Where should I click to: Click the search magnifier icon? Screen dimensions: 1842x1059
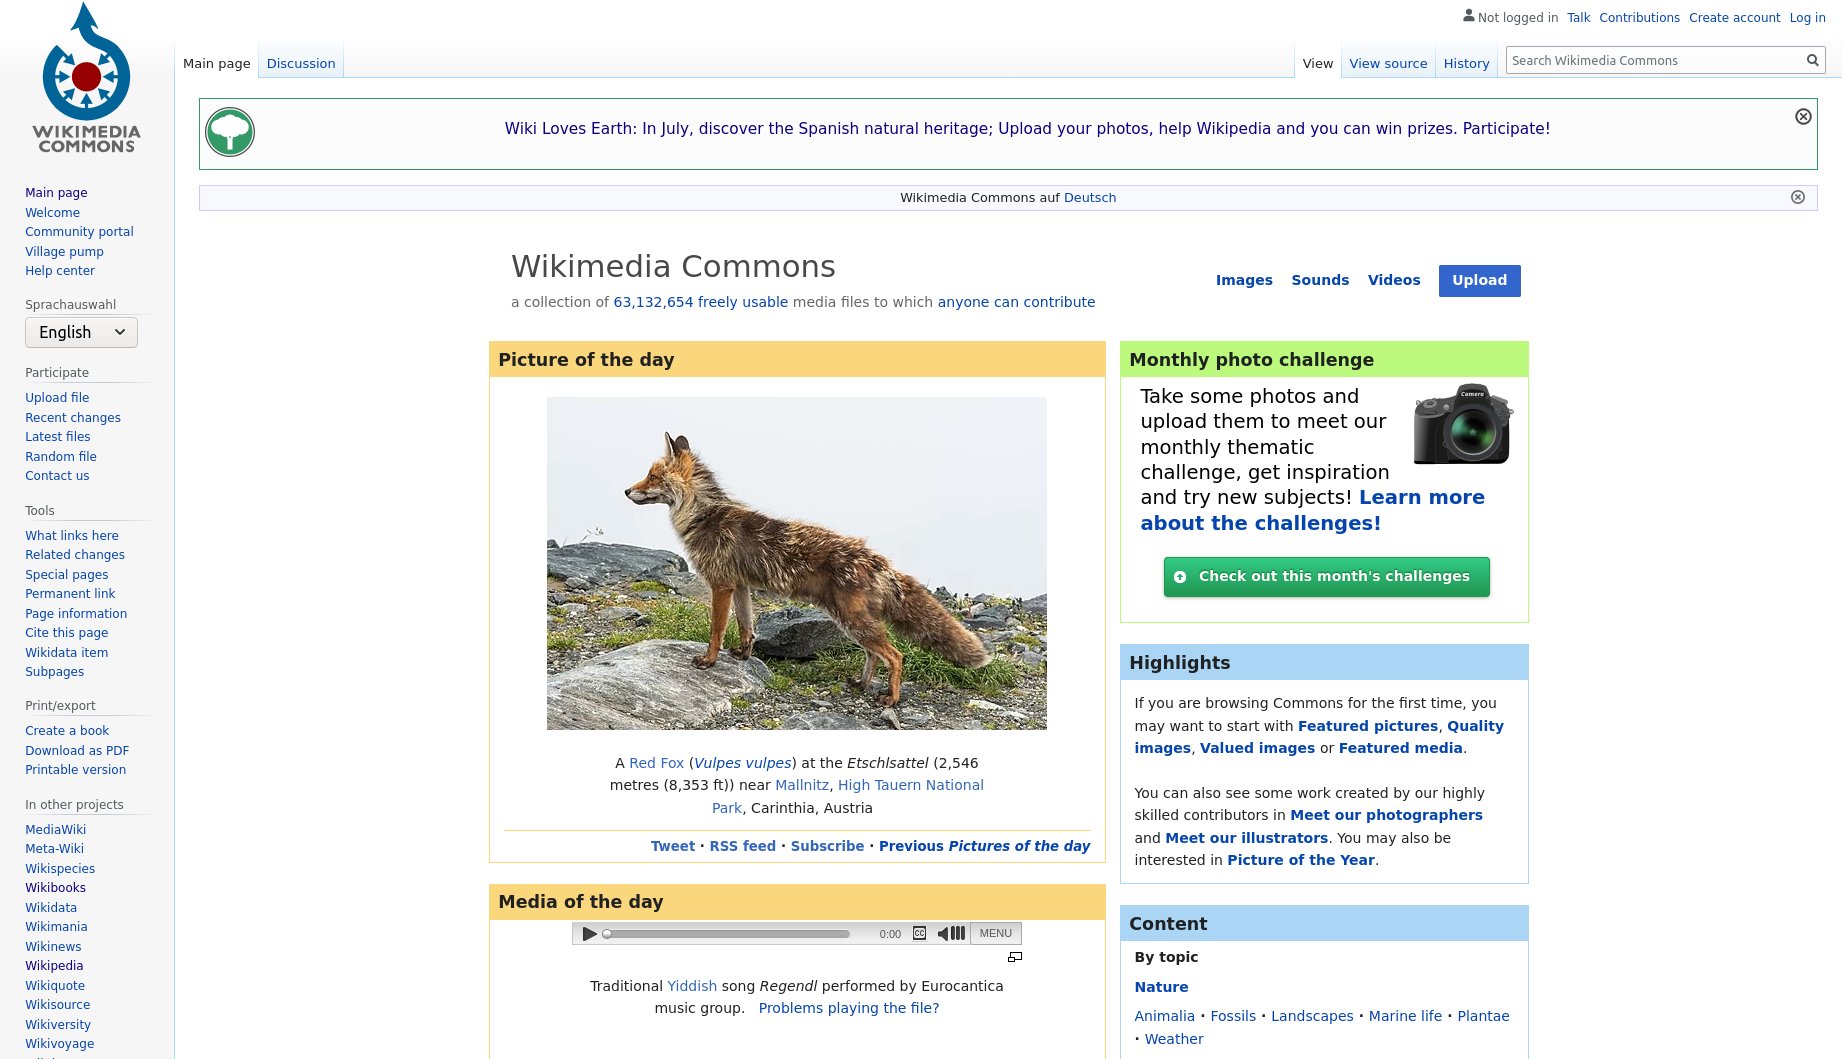pos(1812,61)
